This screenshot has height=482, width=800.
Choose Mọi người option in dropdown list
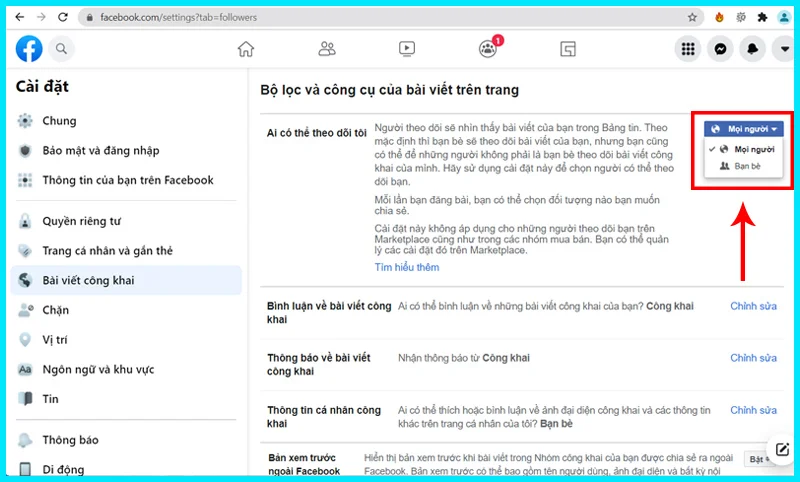click(743, 149)
